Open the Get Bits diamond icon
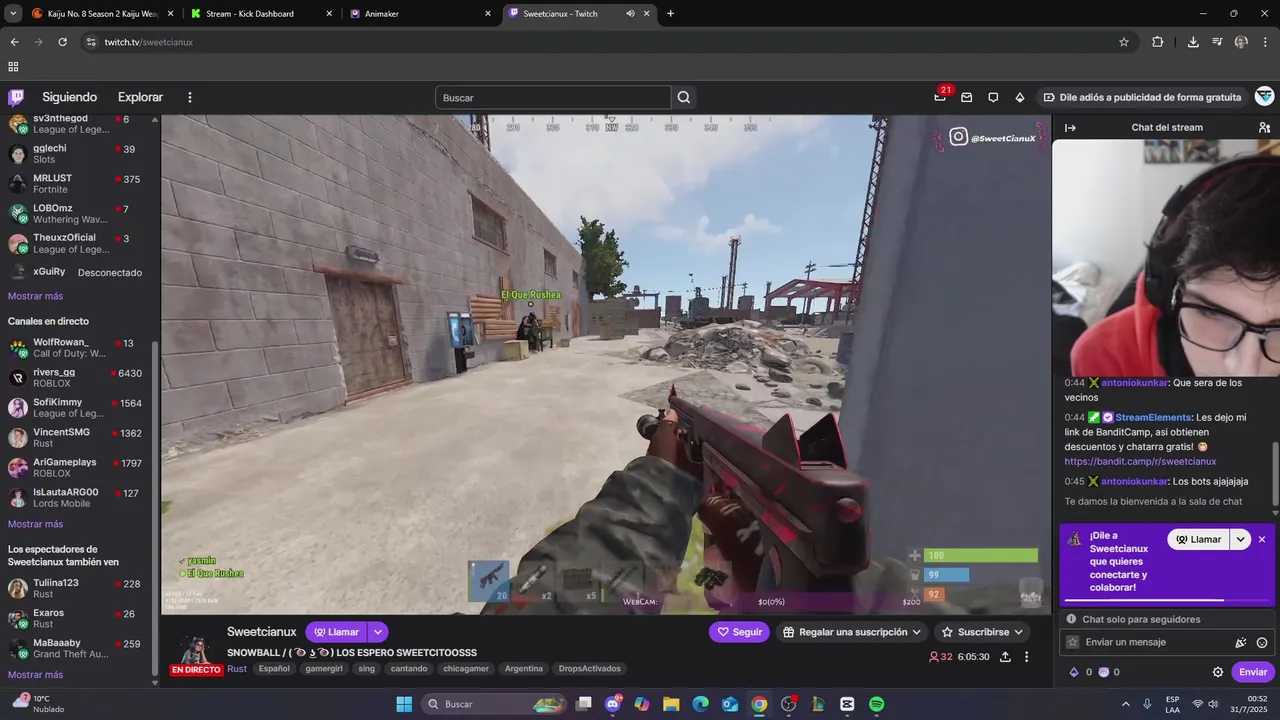 [1019, 97]
